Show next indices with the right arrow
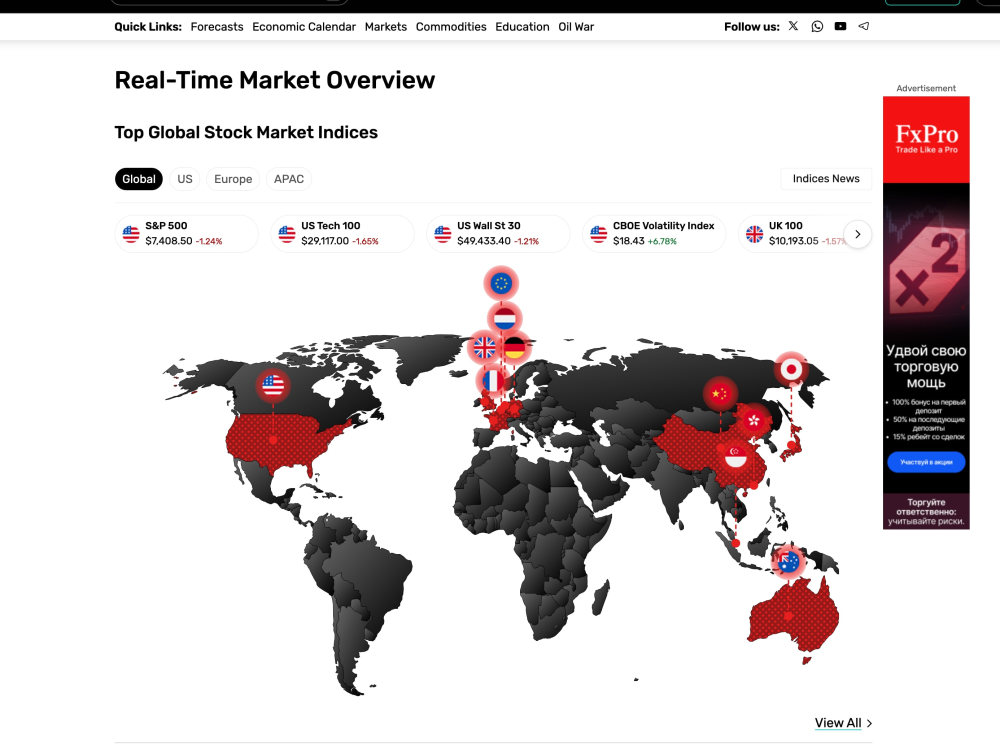The width and height of the screenshot is (1000, 750). click(858, 234)
